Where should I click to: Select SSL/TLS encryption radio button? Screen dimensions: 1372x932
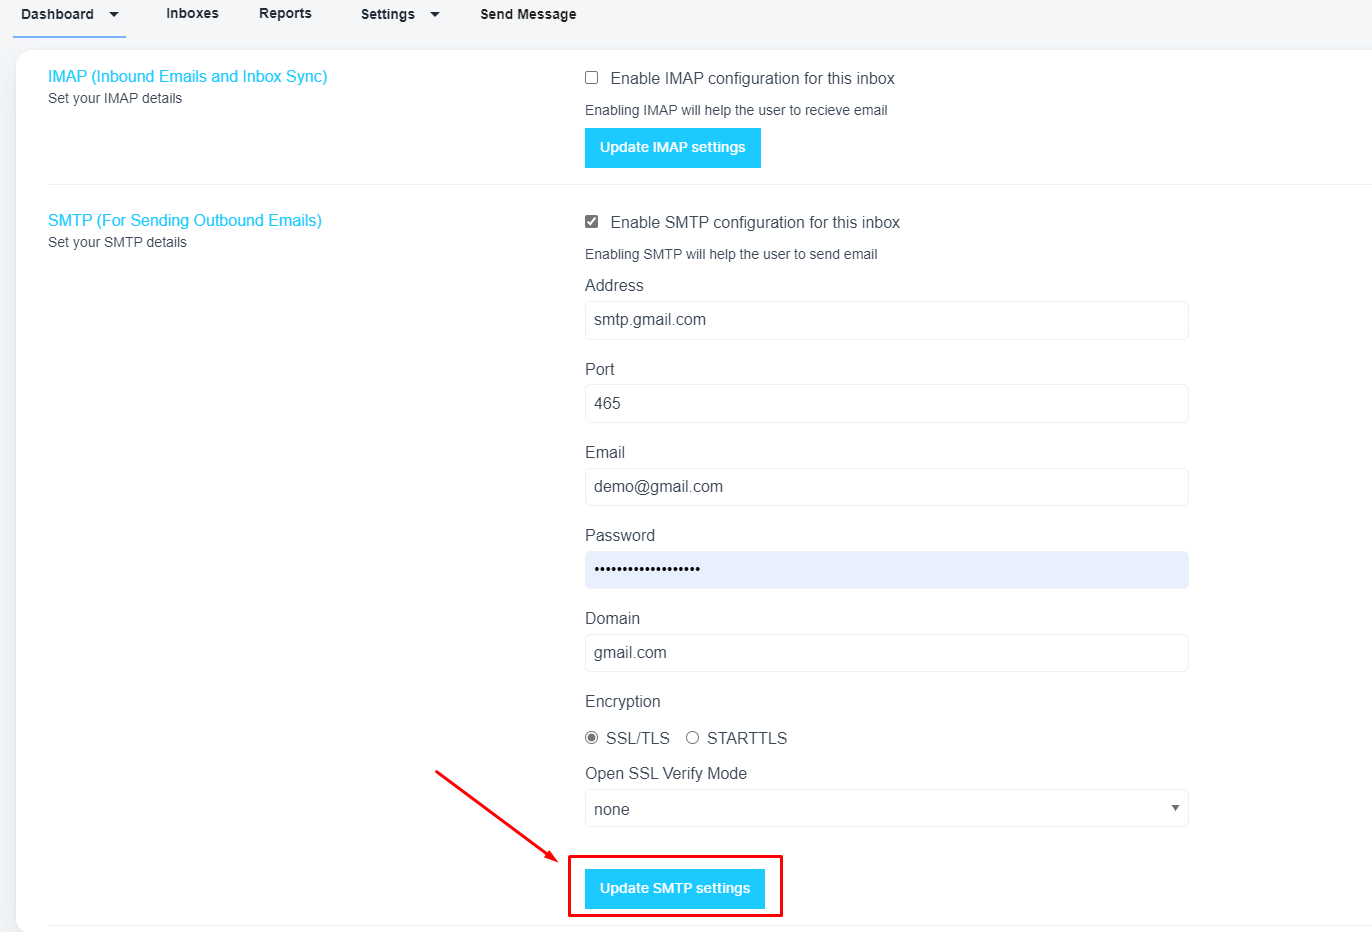point(592,738)
